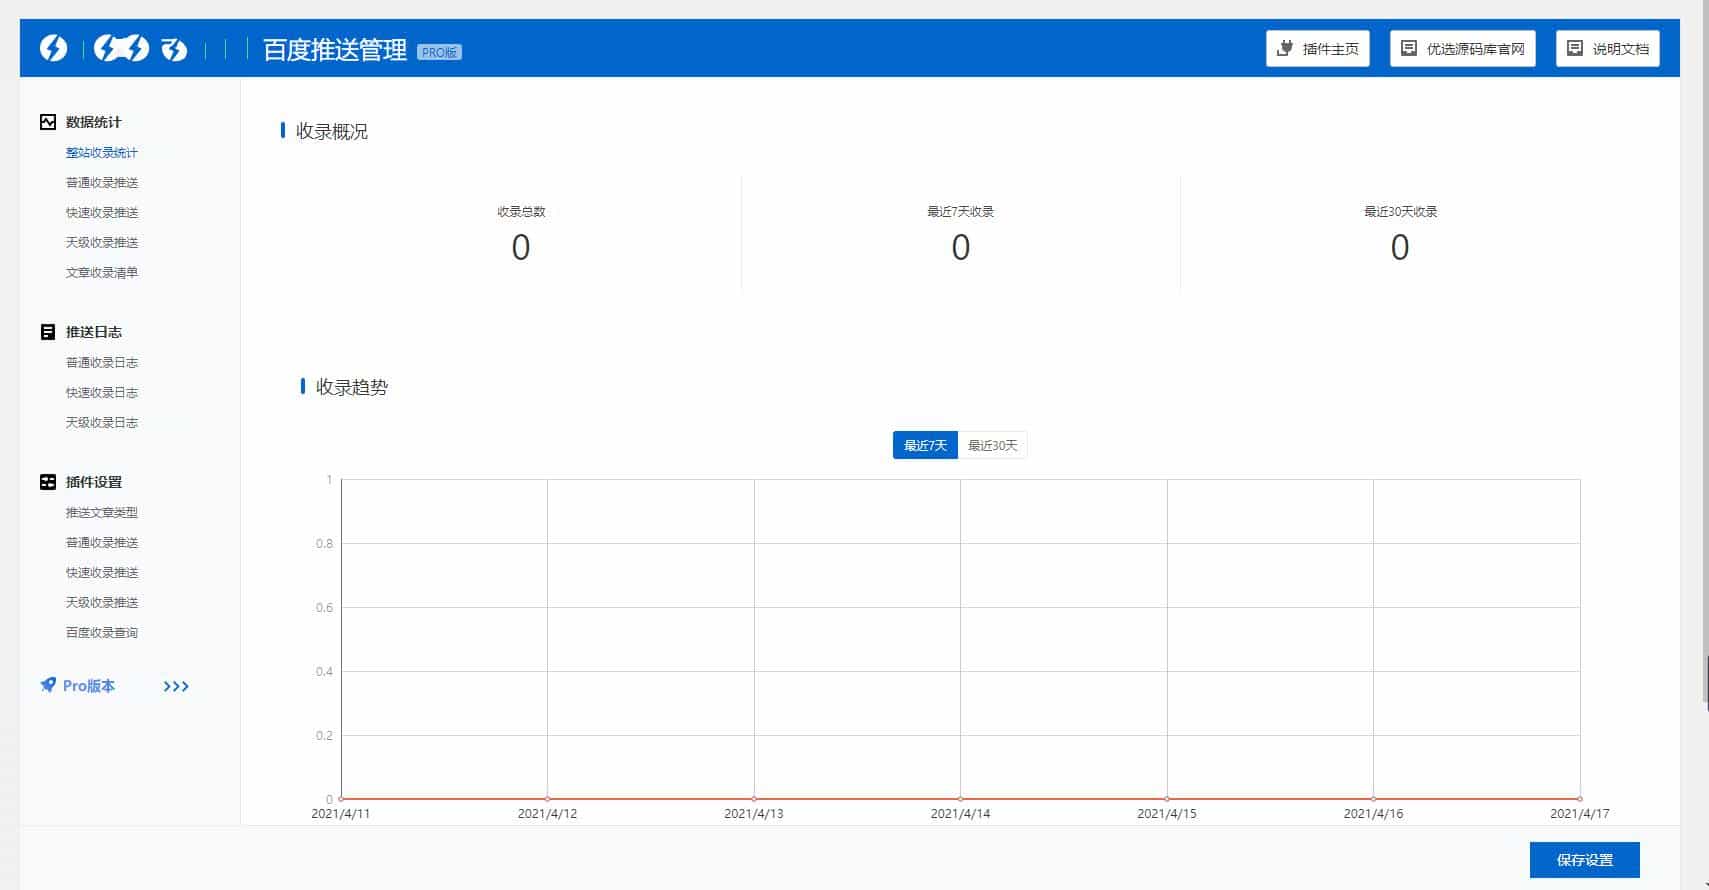Click the 2021/4/11 axis label
1709x890 pixels.
tap(341, 814)
